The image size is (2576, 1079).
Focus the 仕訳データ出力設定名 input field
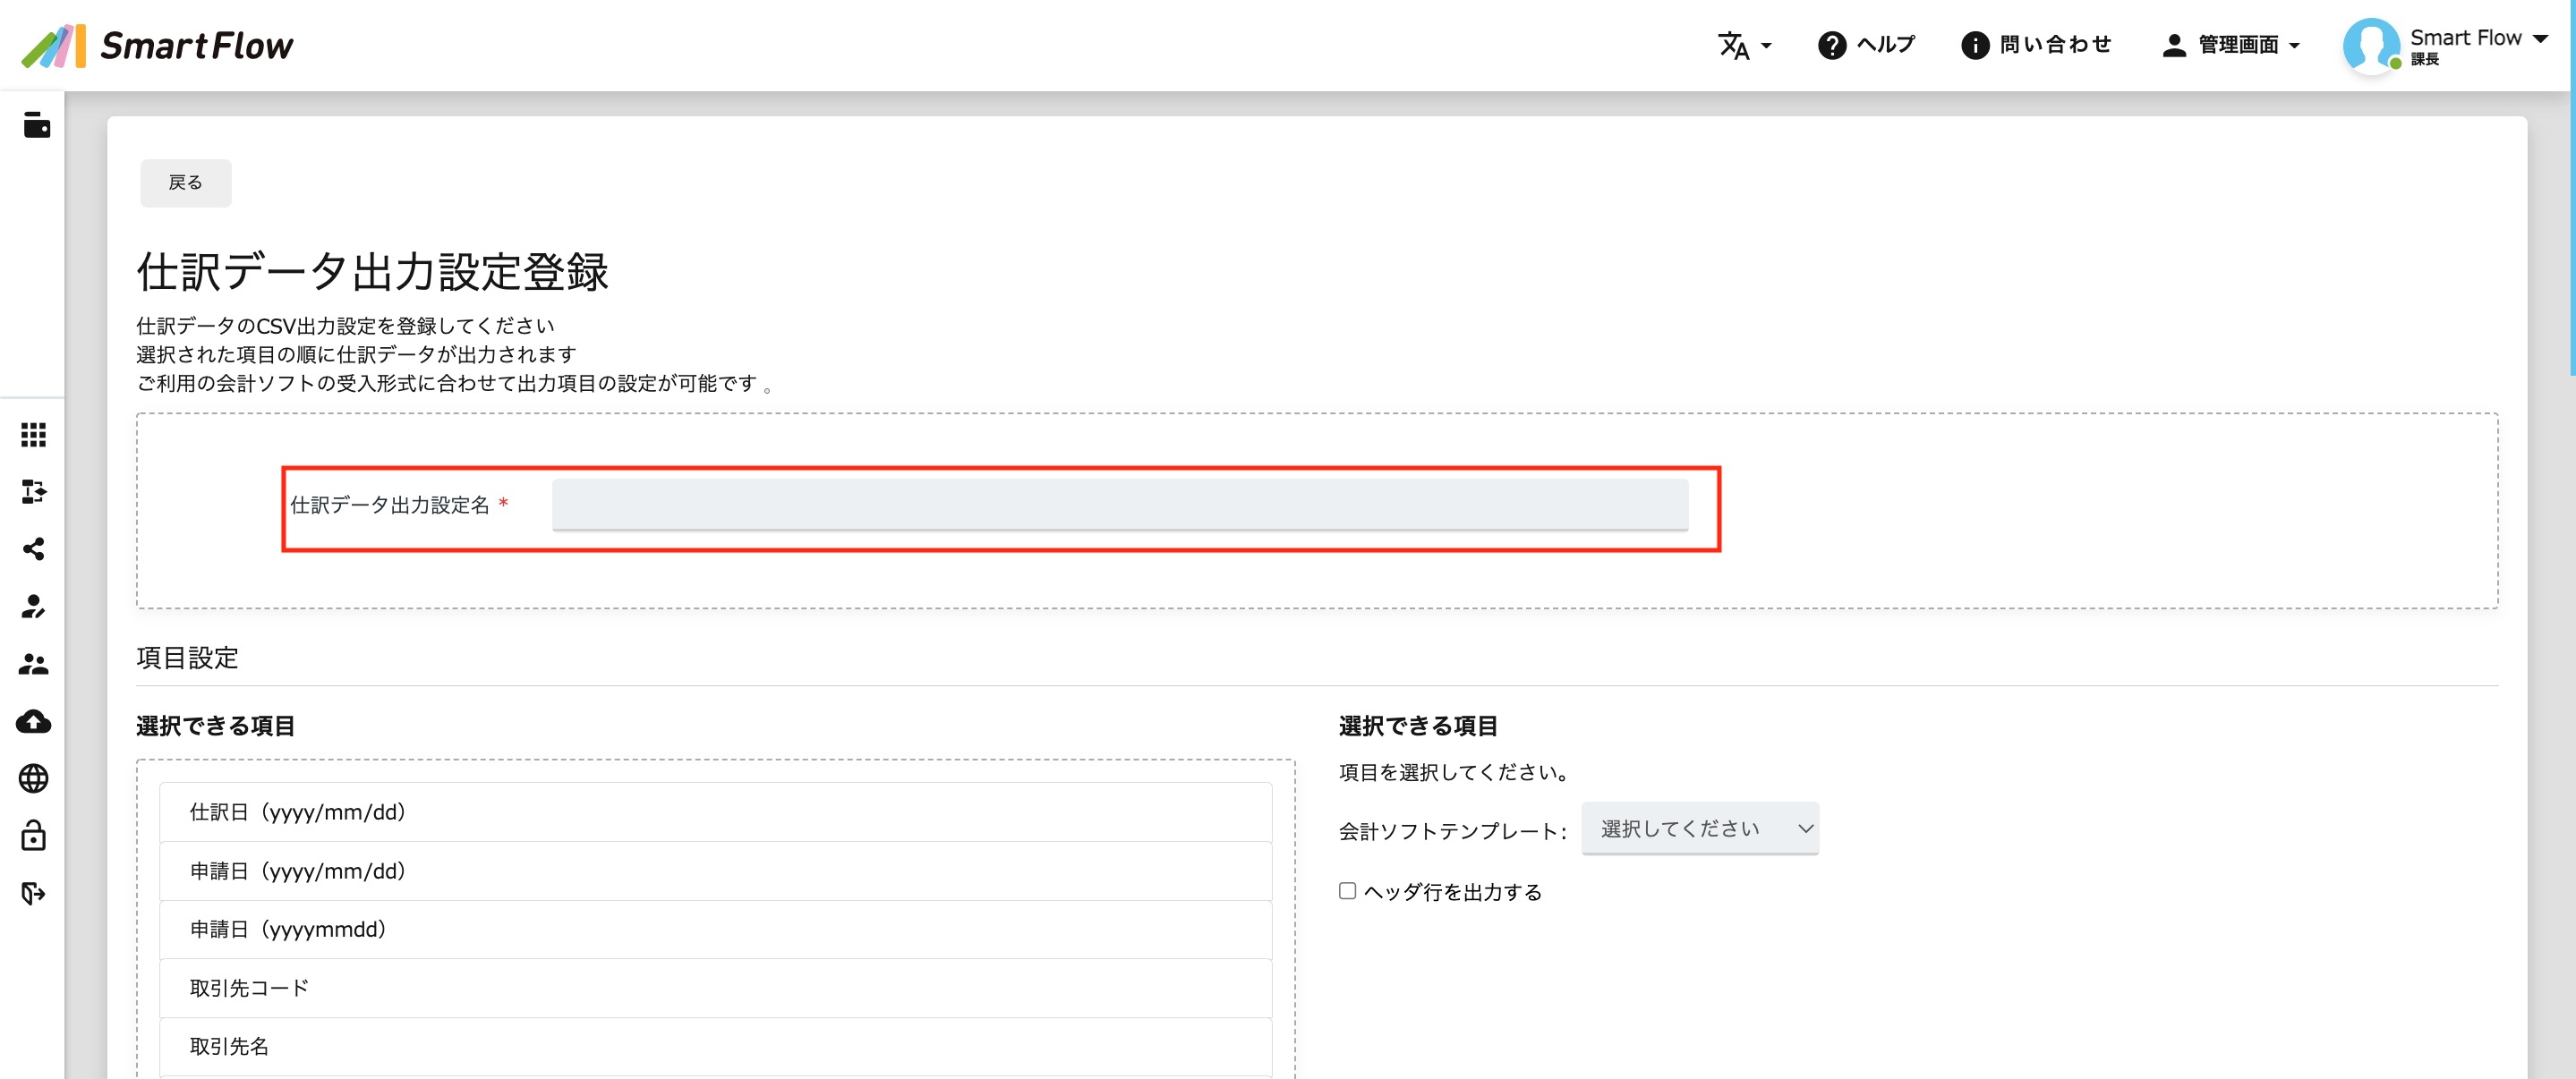tap(1119, 504)
